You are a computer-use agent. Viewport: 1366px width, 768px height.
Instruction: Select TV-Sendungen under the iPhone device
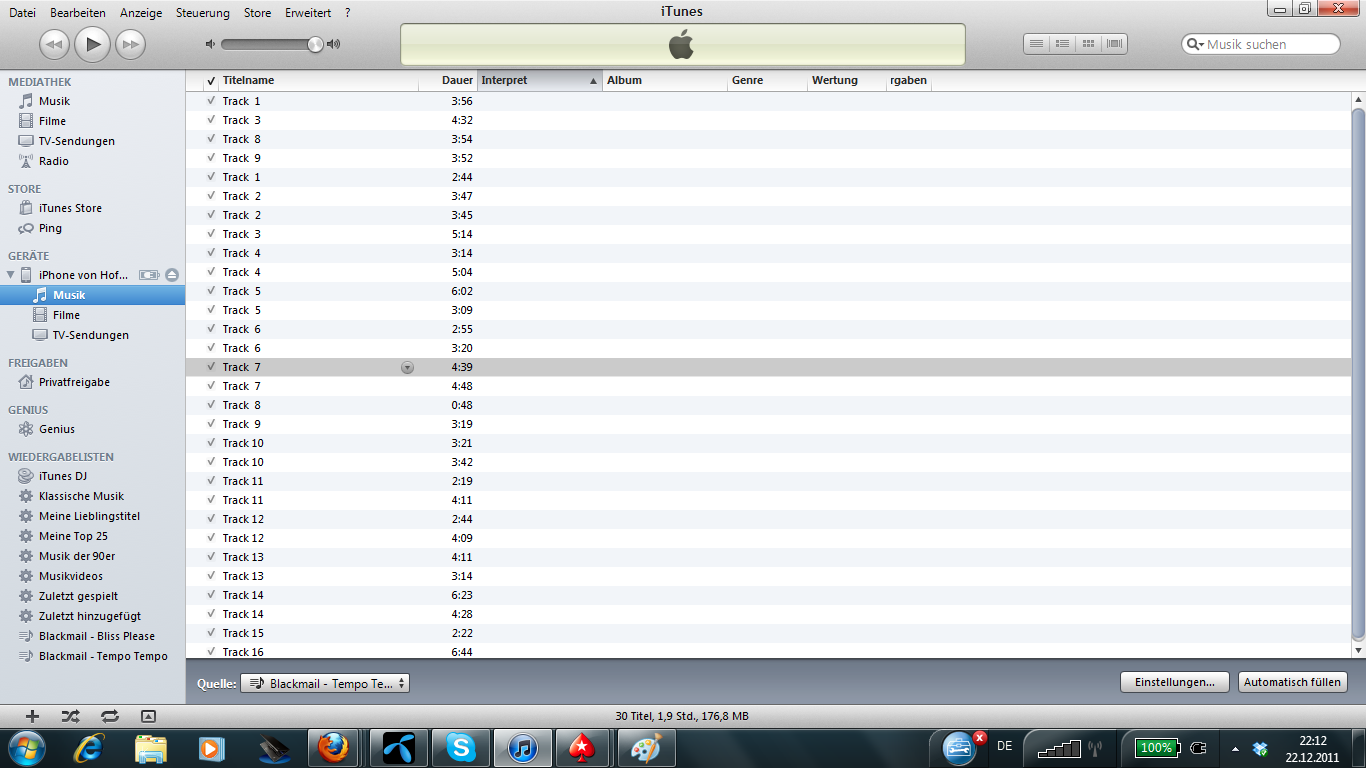click(90, 335)
